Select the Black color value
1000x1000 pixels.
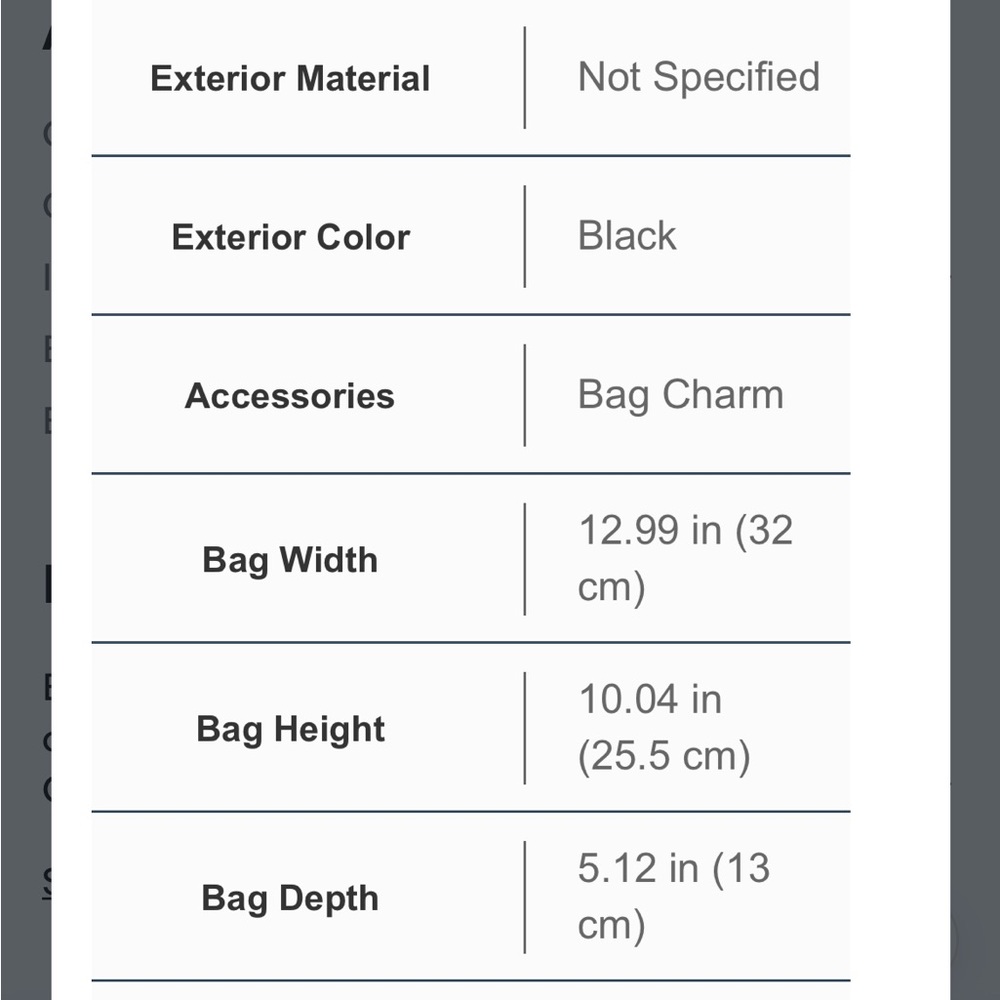coord(627,236)
